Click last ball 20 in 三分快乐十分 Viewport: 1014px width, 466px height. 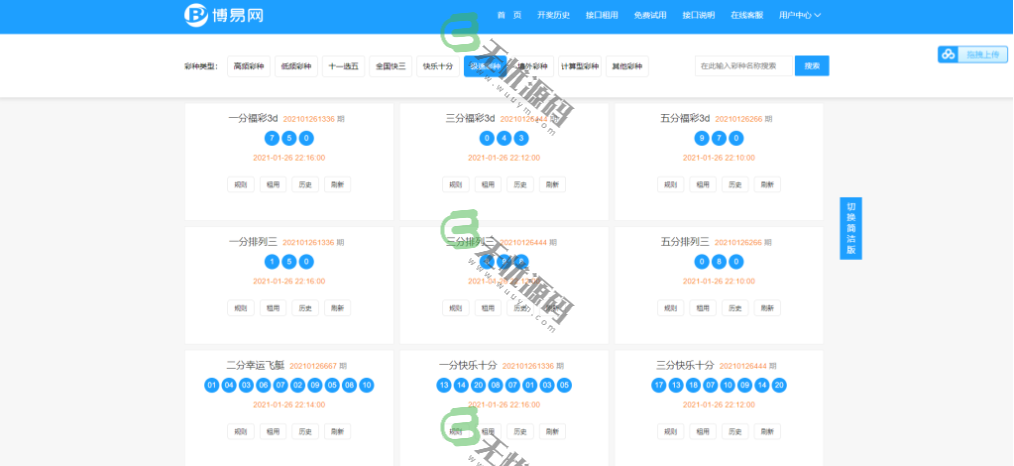click(780, 385)
